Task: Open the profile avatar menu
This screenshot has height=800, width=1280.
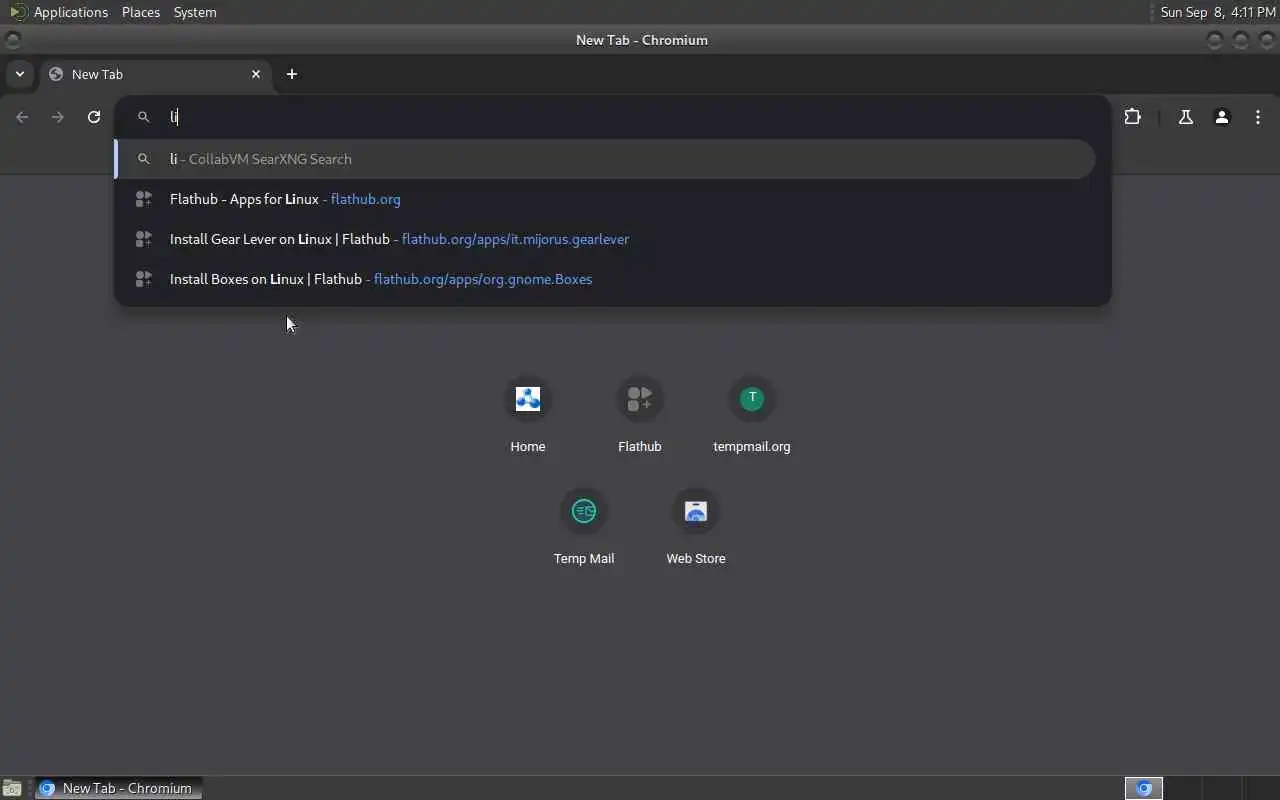Action: pos(1222,117)
